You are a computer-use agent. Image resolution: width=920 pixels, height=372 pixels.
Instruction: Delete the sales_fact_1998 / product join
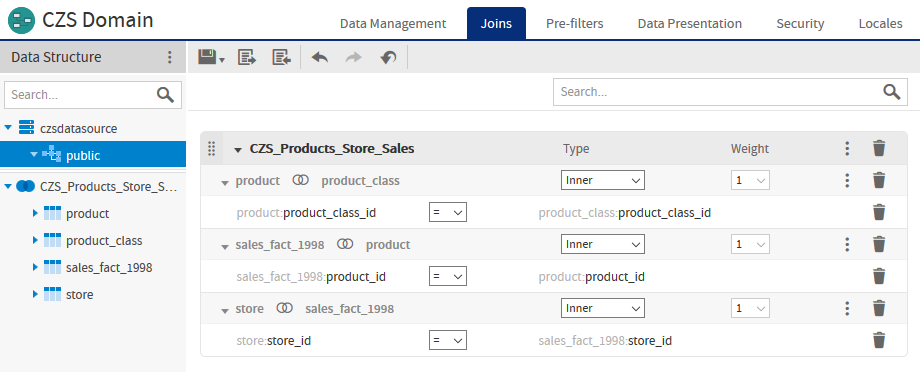pos(878,244)
